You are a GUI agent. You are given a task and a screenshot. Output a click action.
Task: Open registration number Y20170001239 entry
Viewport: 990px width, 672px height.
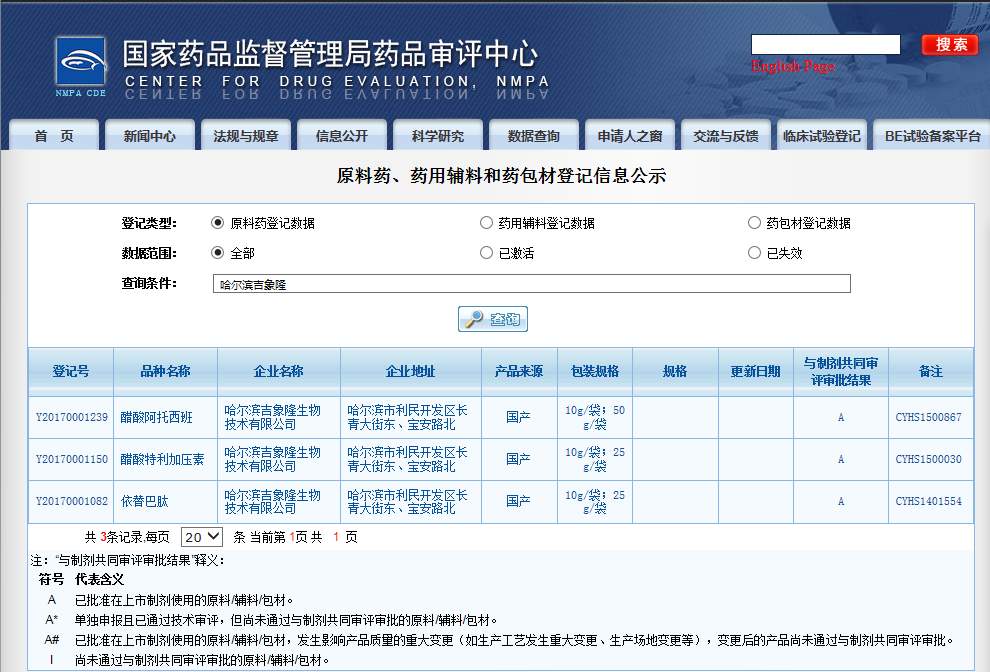click(71, 417)
